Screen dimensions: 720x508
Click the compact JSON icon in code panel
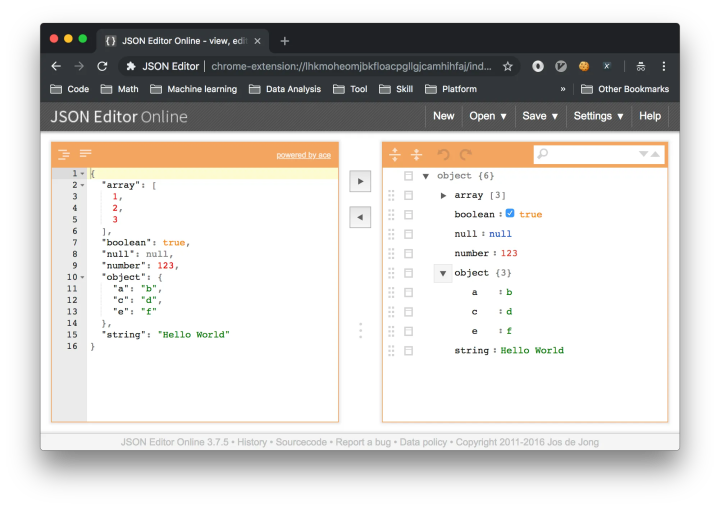[x=85, y=153]
